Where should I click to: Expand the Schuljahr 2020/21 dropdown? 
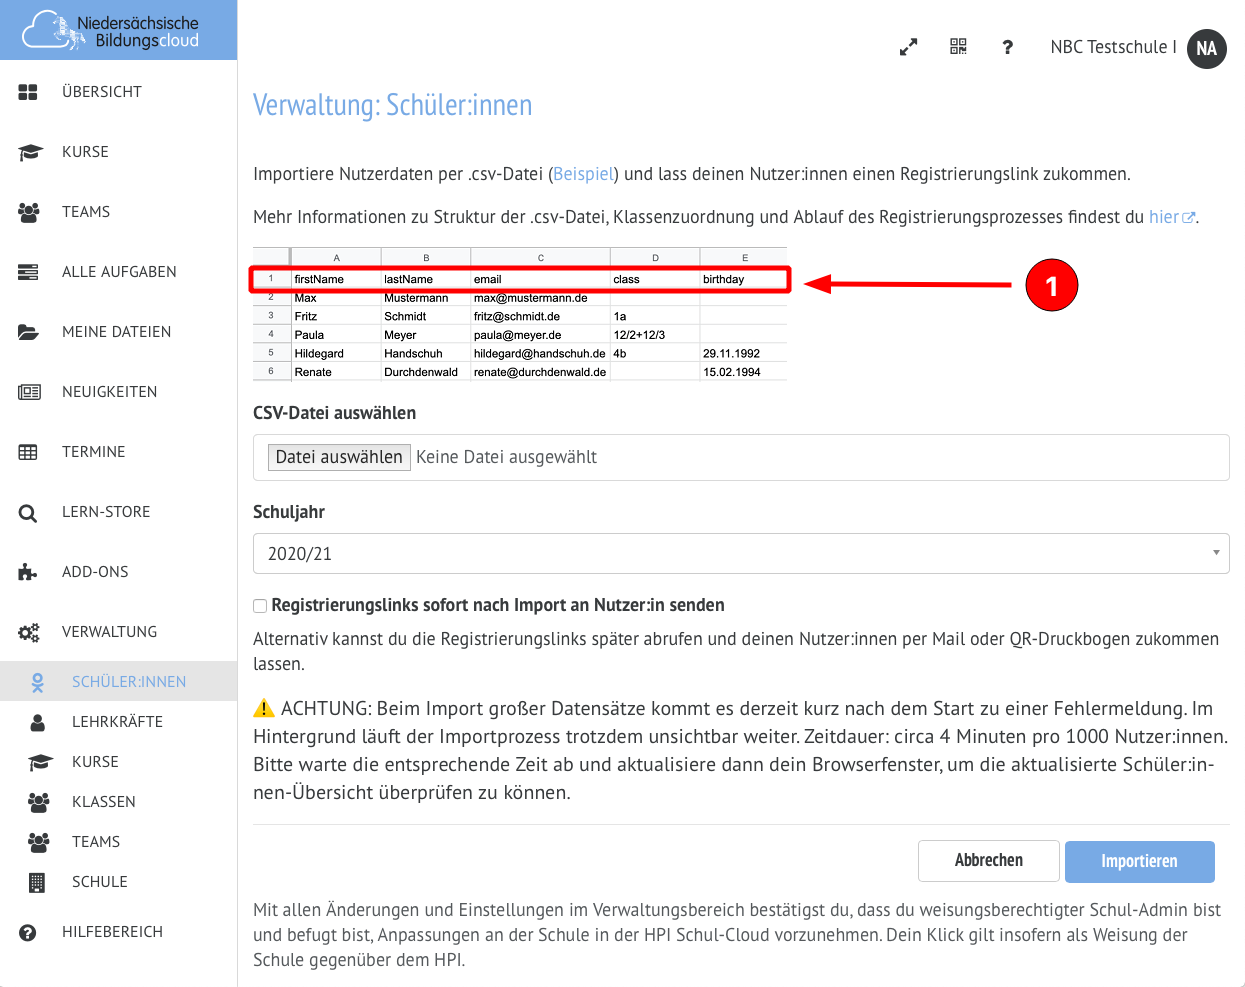[x=740, y=553]
